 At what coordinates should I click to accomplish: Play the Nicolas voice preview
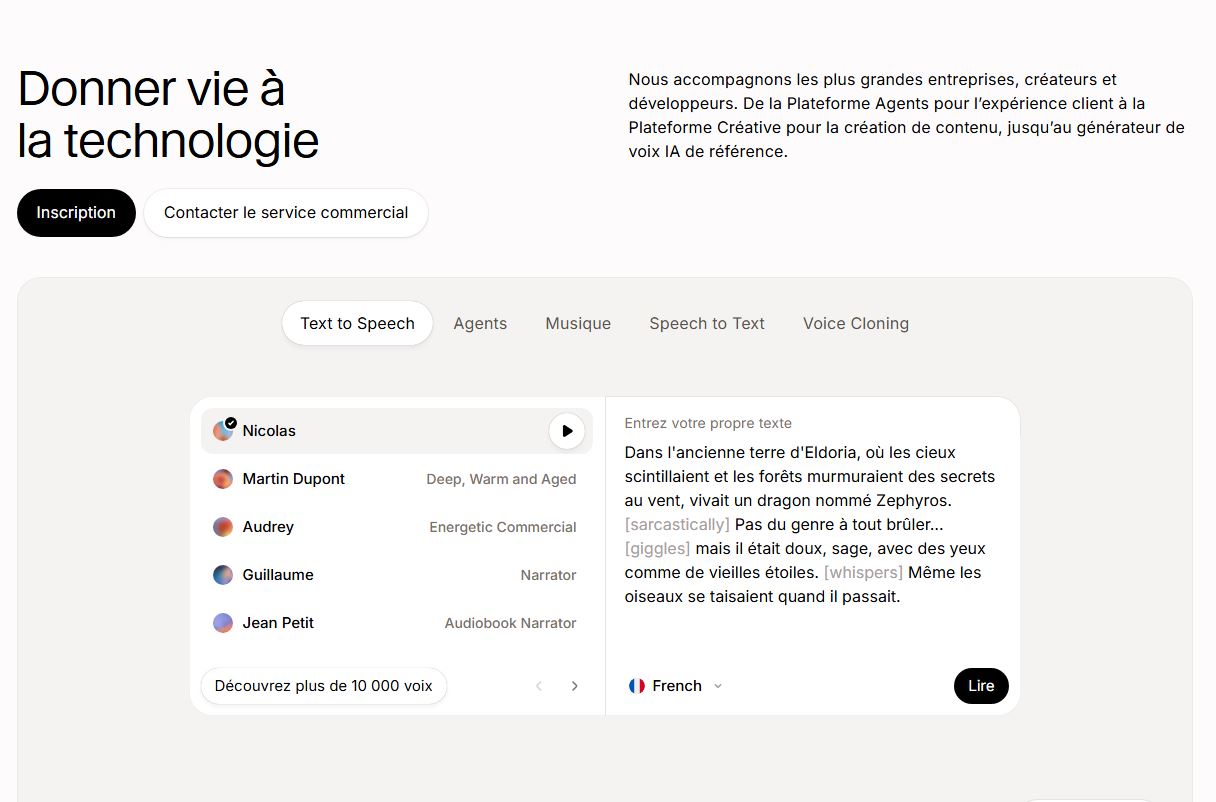(567, 431)
